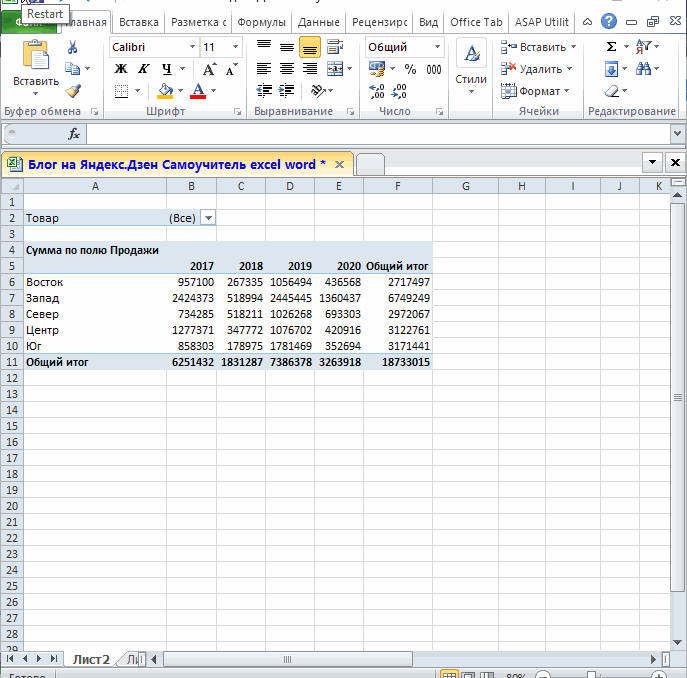Align text to middle of cell

point(287,46)
